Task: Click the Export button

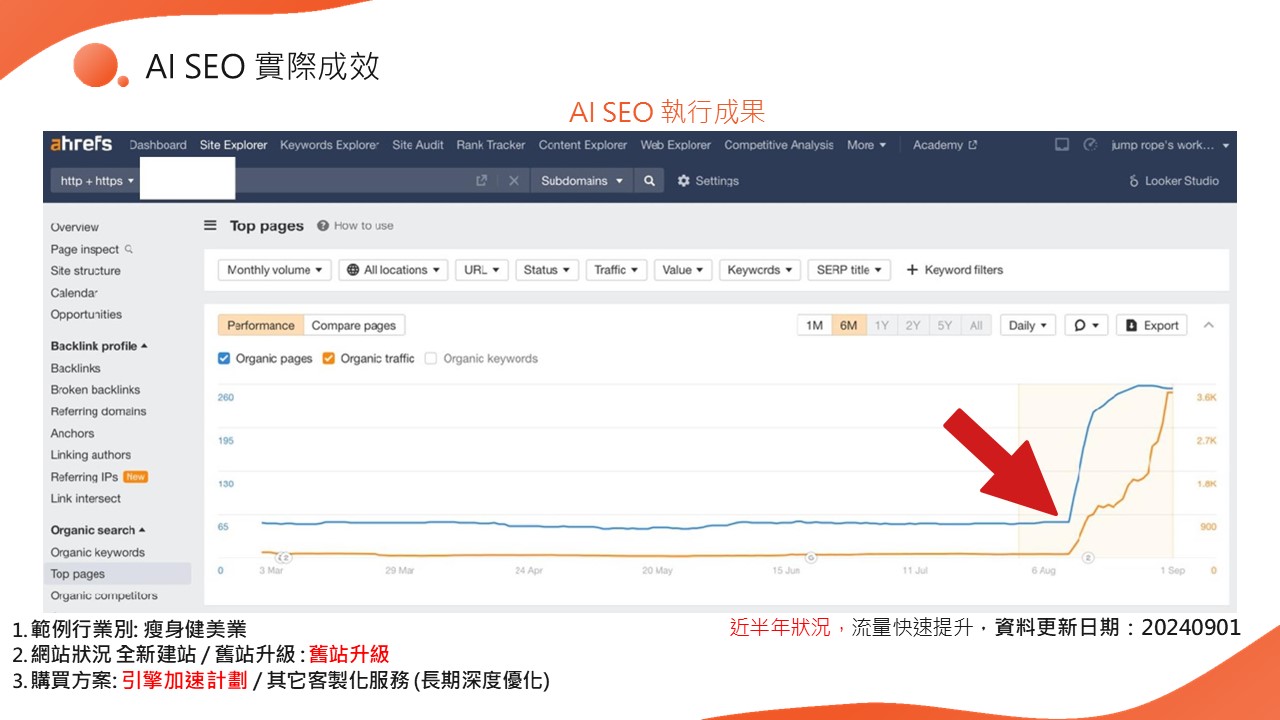Action: (1152, 325)
